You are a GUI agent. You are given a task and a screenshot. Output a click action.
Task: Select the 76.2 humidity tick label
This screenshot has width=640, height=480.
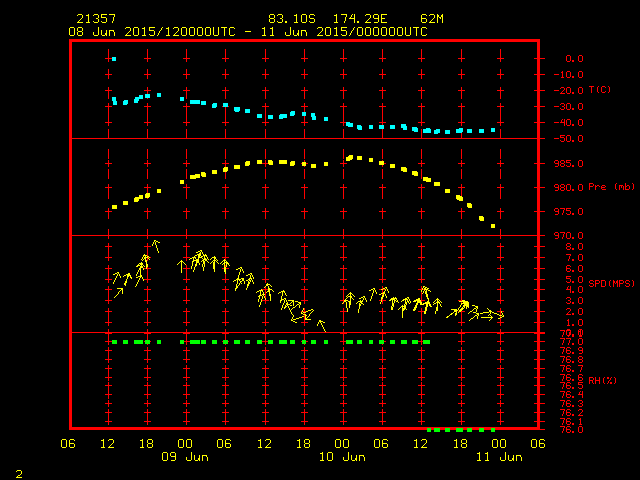(571, 413)
